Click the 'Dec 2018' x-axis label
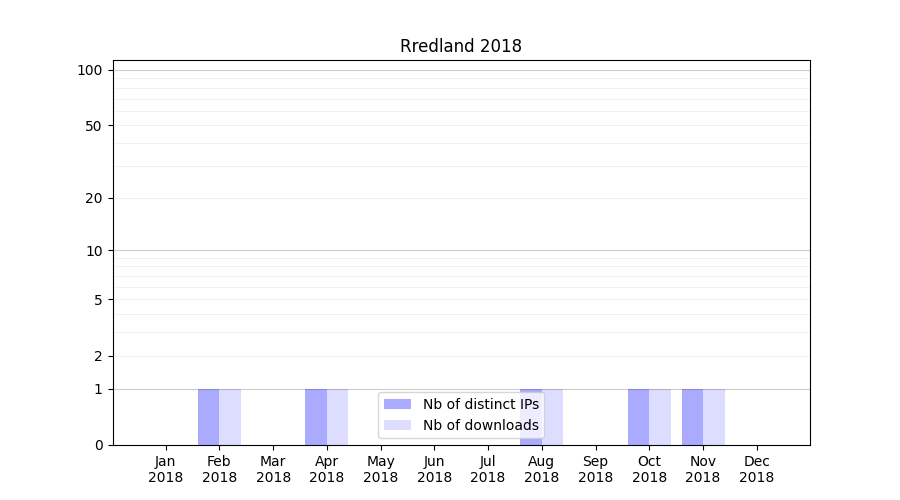900x500 pixels. click(x=756, y=469)
